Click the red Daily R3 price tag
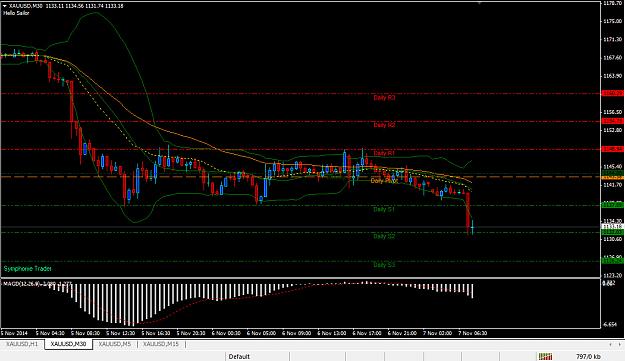 tap(612, 93)
